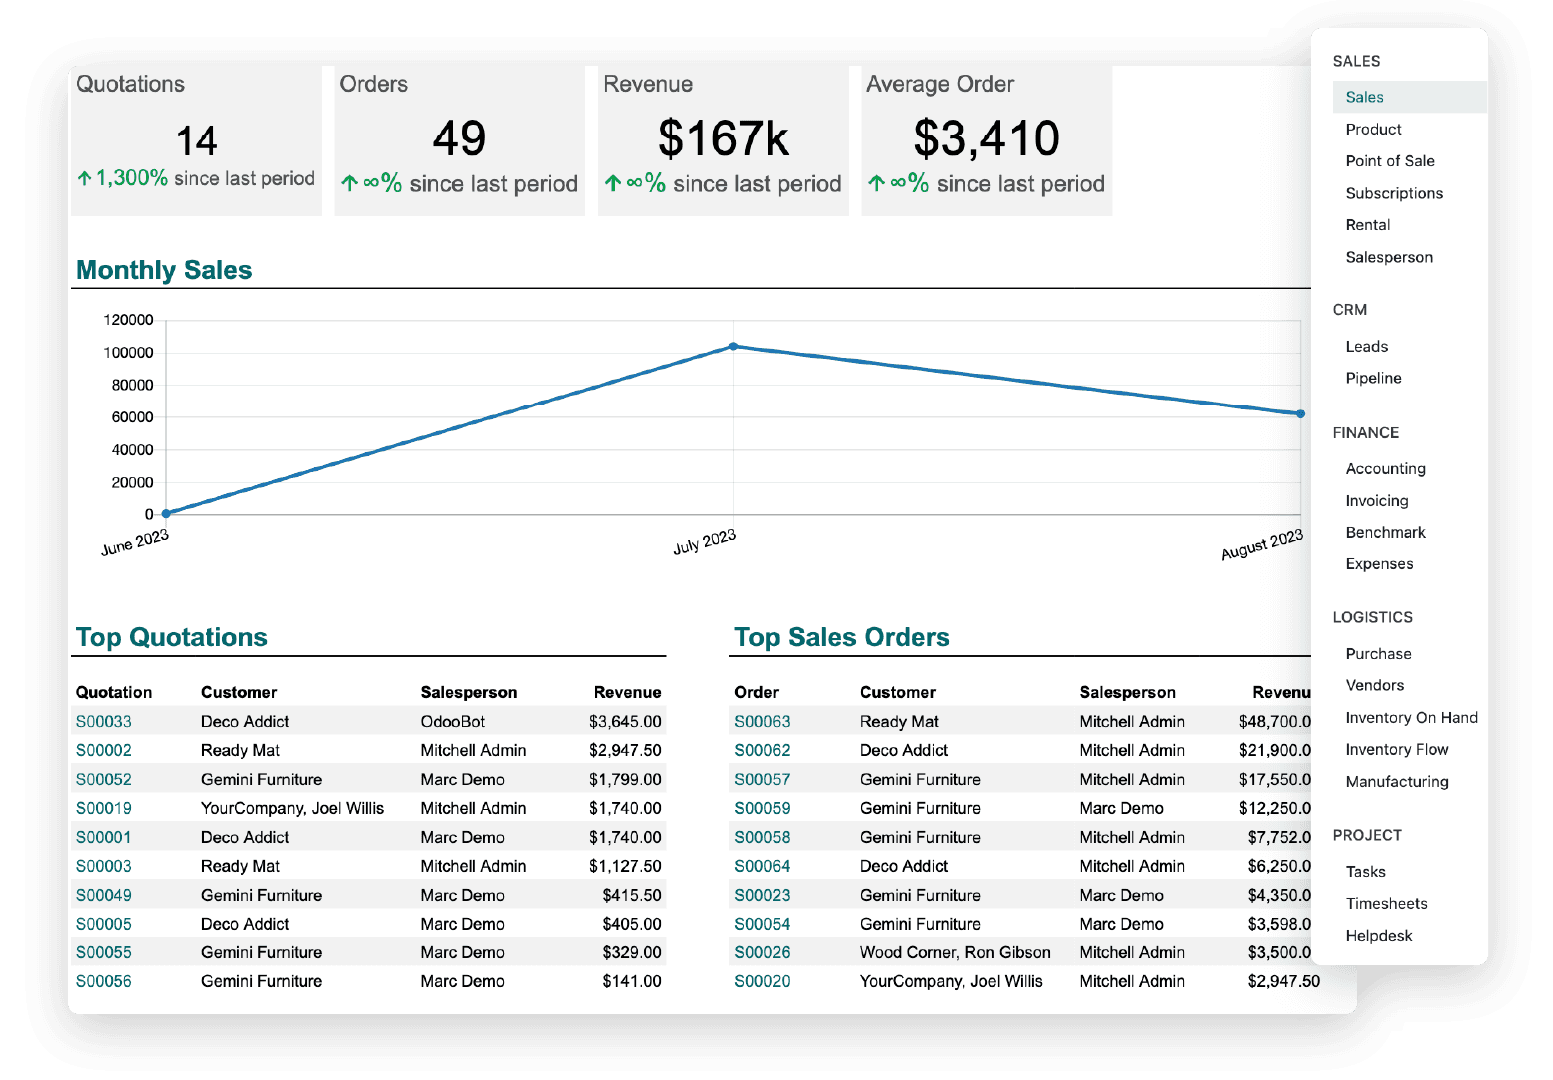Open Leads under CRM
Screen dimensions: 1553x1080
pyautogui.click(x=1366, y=346)
